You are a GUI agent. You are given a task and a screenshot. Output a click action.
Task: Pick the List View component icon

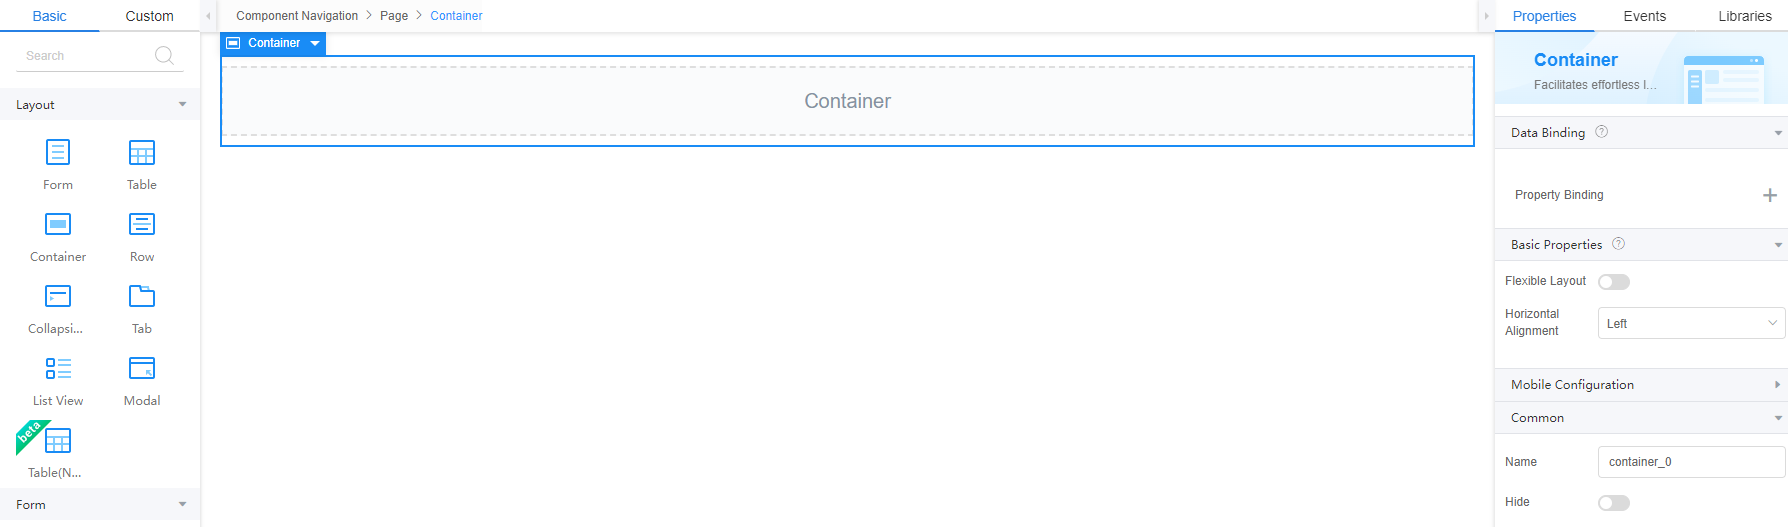pyautogui.click(x=58, y=368)
